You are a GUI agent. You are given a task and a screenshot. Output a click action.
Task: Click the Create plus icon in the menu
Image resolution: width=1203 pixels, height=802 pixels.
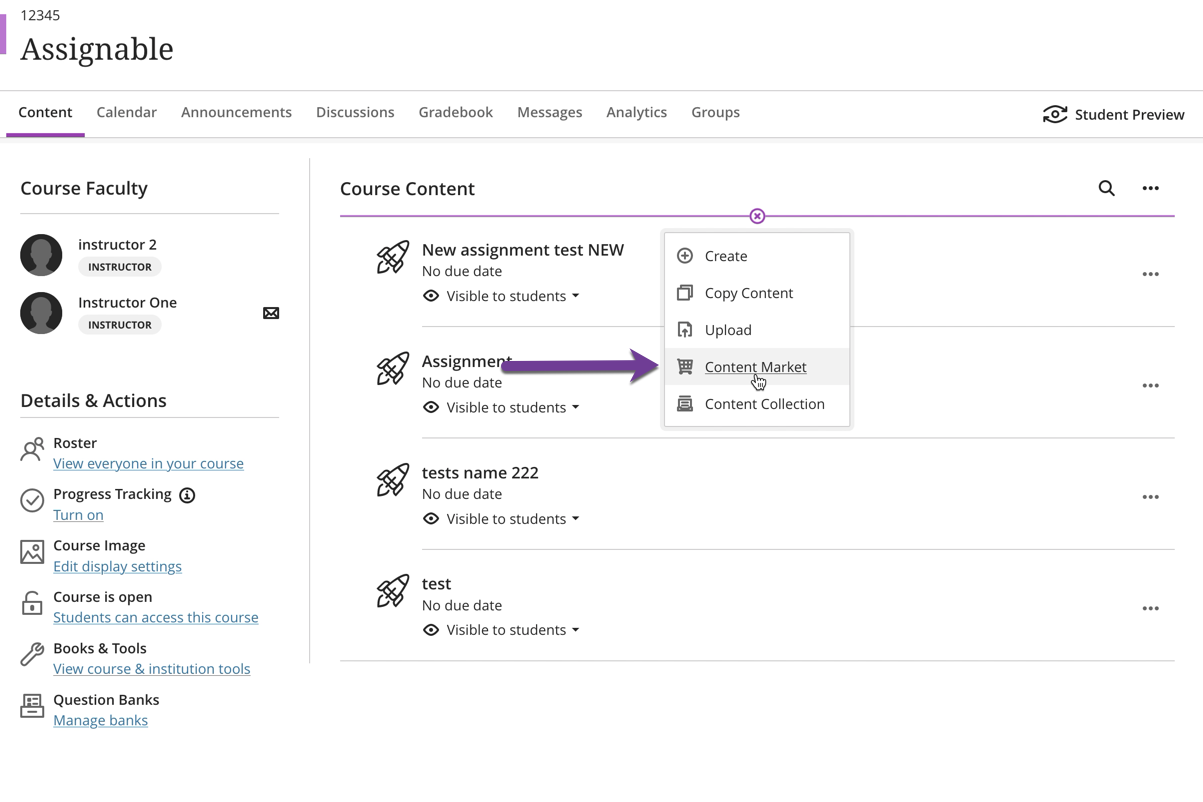click(685, 255)
